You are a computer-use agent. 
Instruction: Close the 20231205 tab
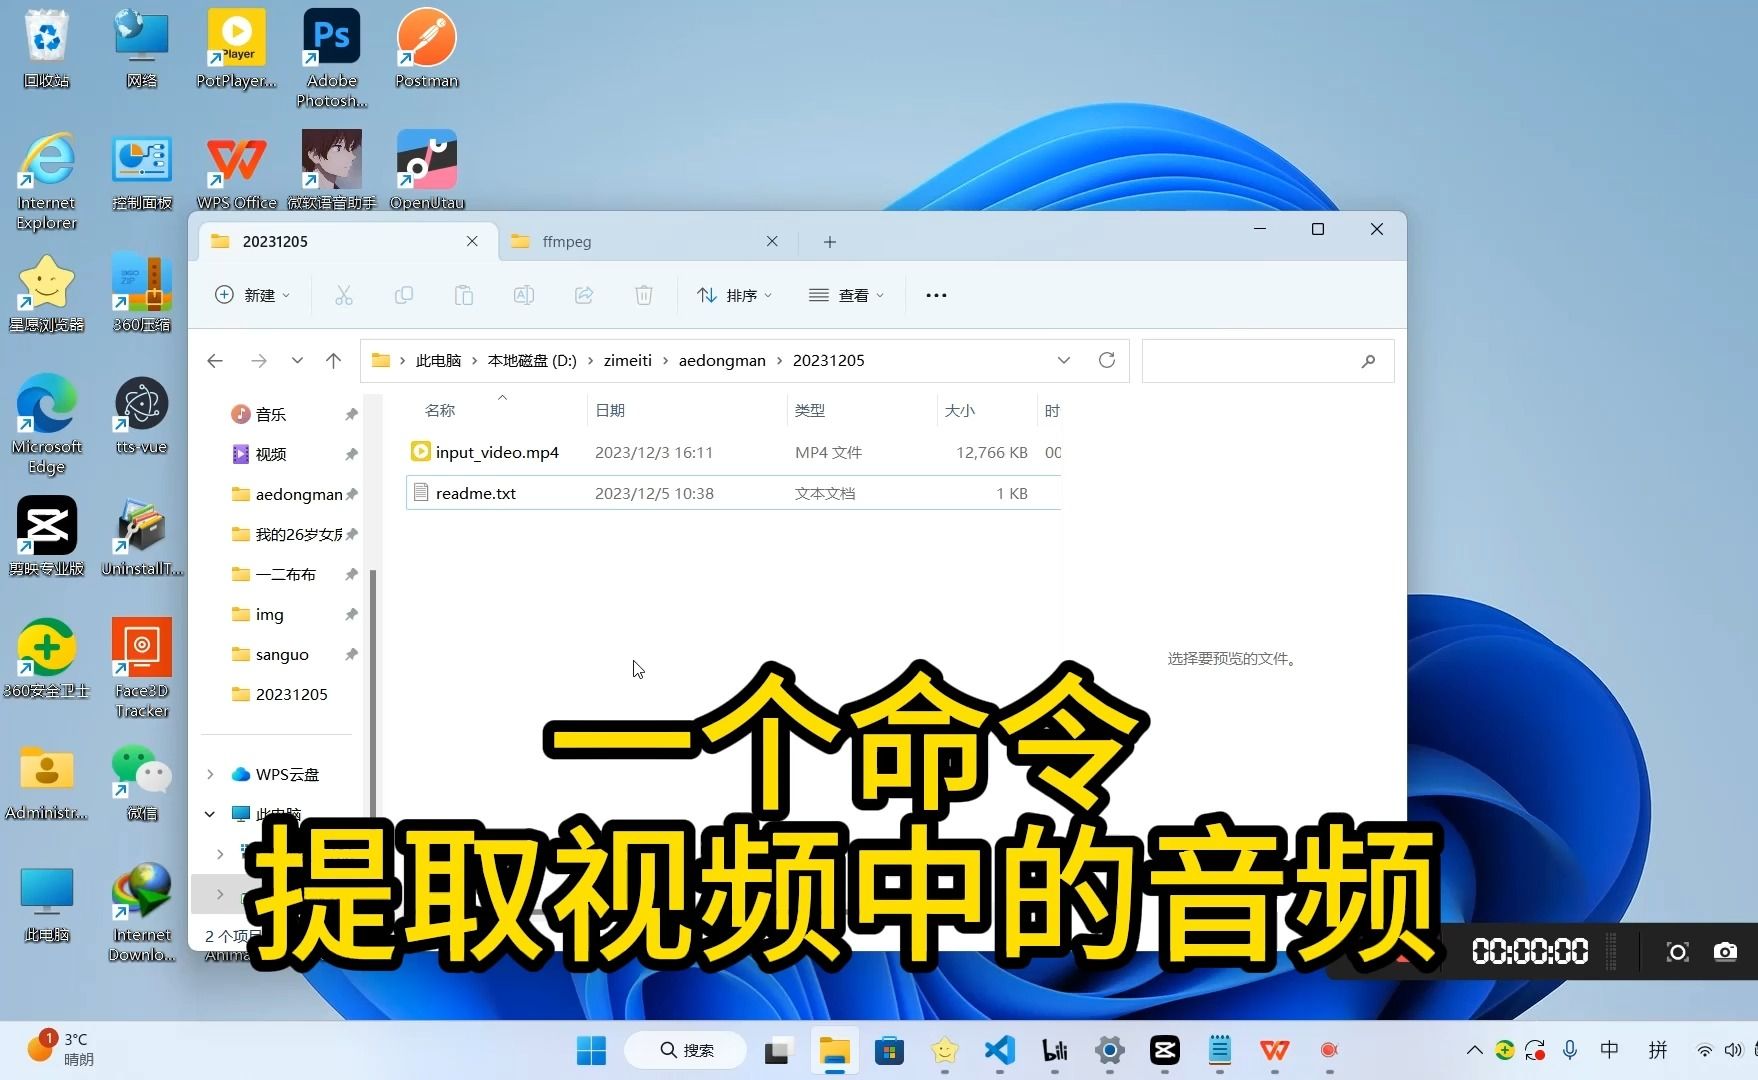pos(472,241)
